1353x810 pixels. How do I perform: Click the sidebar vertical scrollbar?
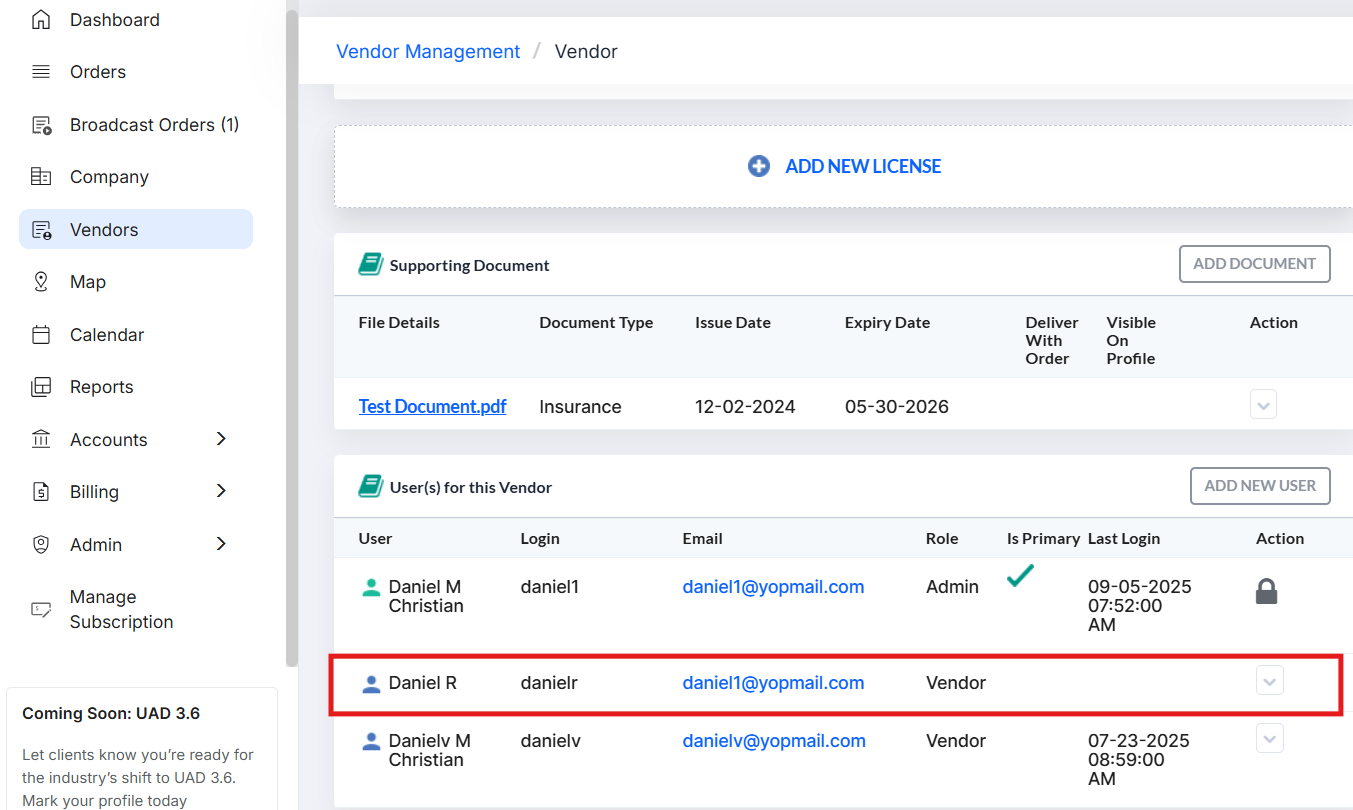(x=292, y=338)
